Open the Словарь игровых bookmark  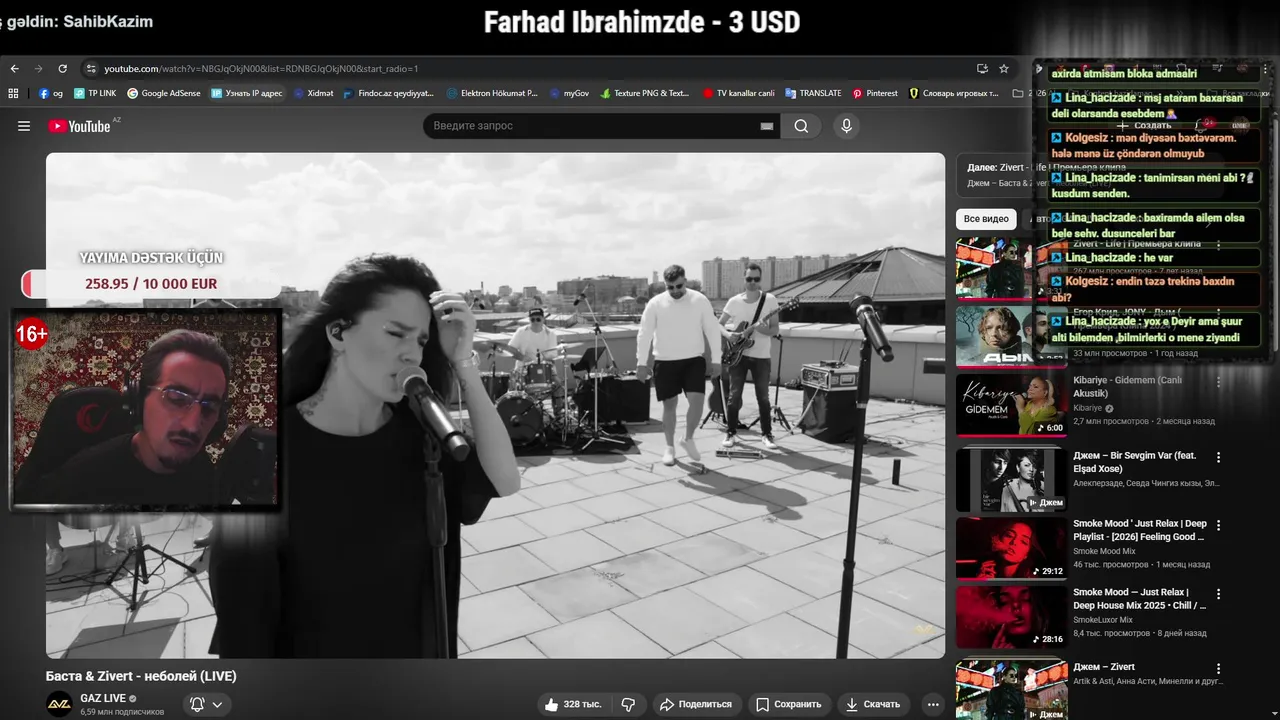[x=954, y=93]
